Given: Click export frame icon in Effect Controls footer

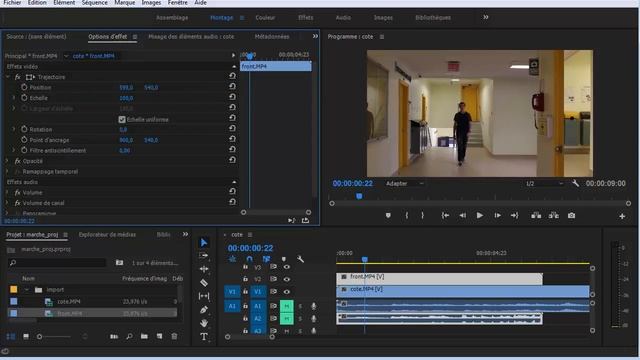Looking at the screenshot, I should [x=305, y=220].
